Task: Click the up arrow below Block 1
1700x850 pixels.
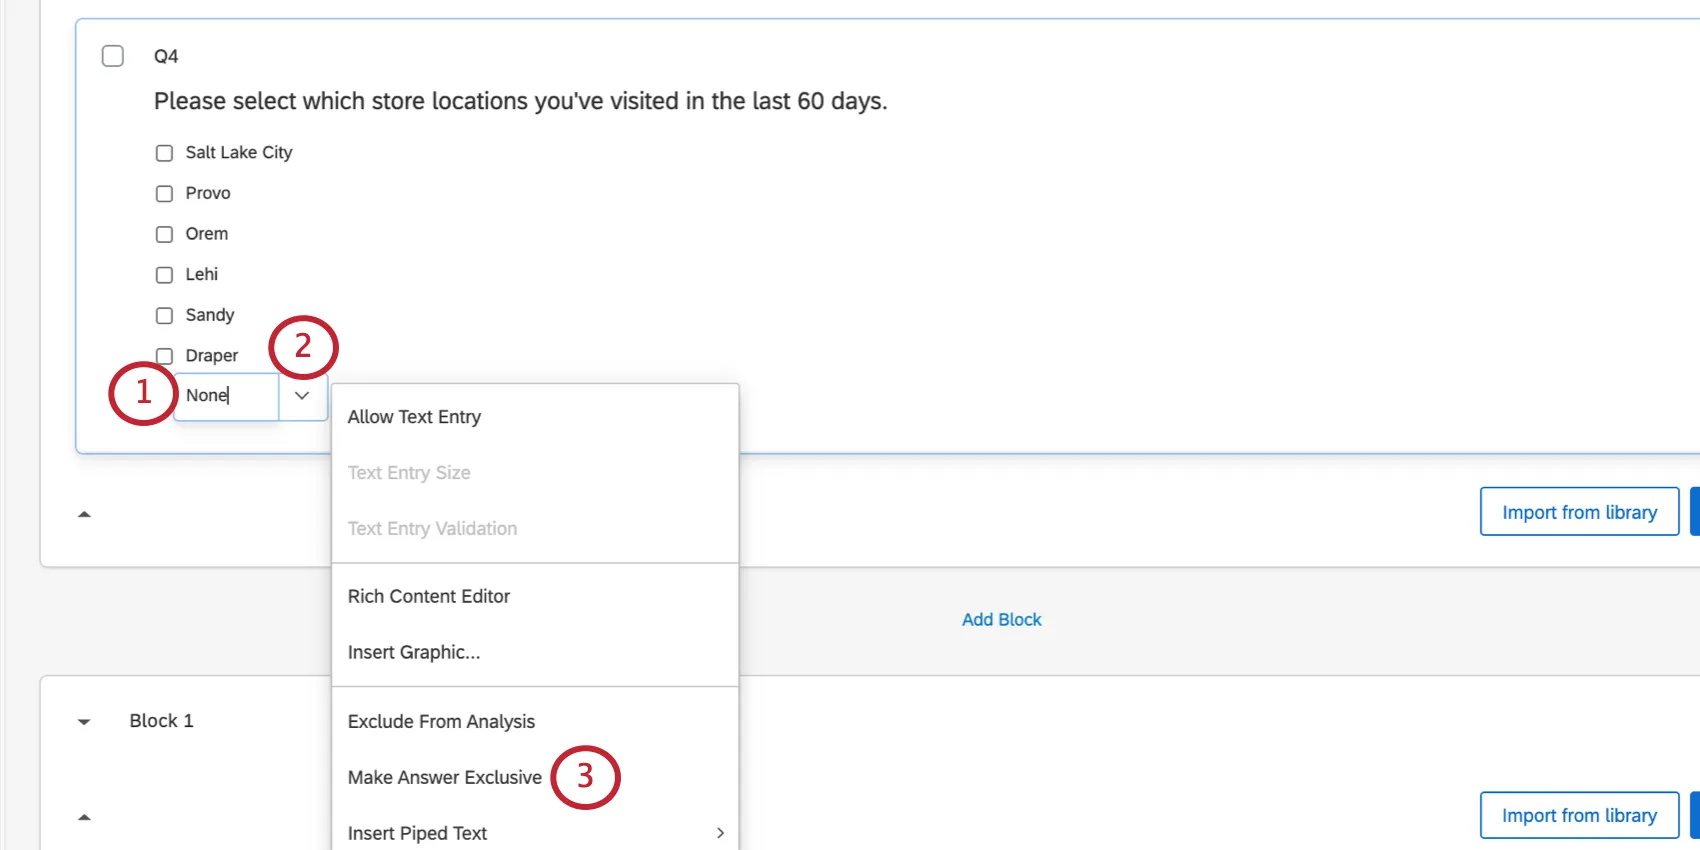Action: 84,817
